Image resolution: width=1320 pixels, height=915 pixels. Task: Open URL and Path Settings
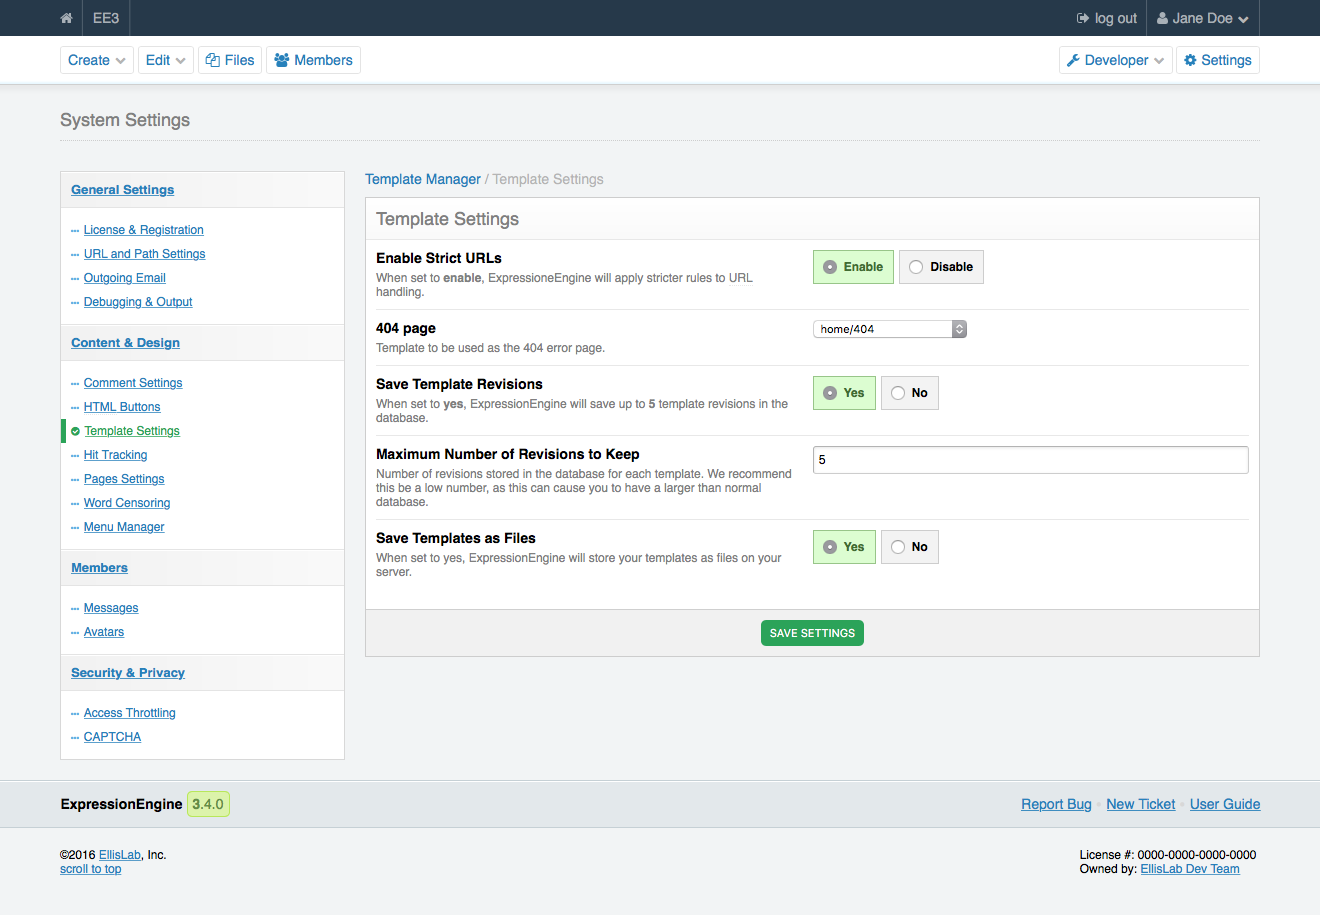tap(144, 254)
